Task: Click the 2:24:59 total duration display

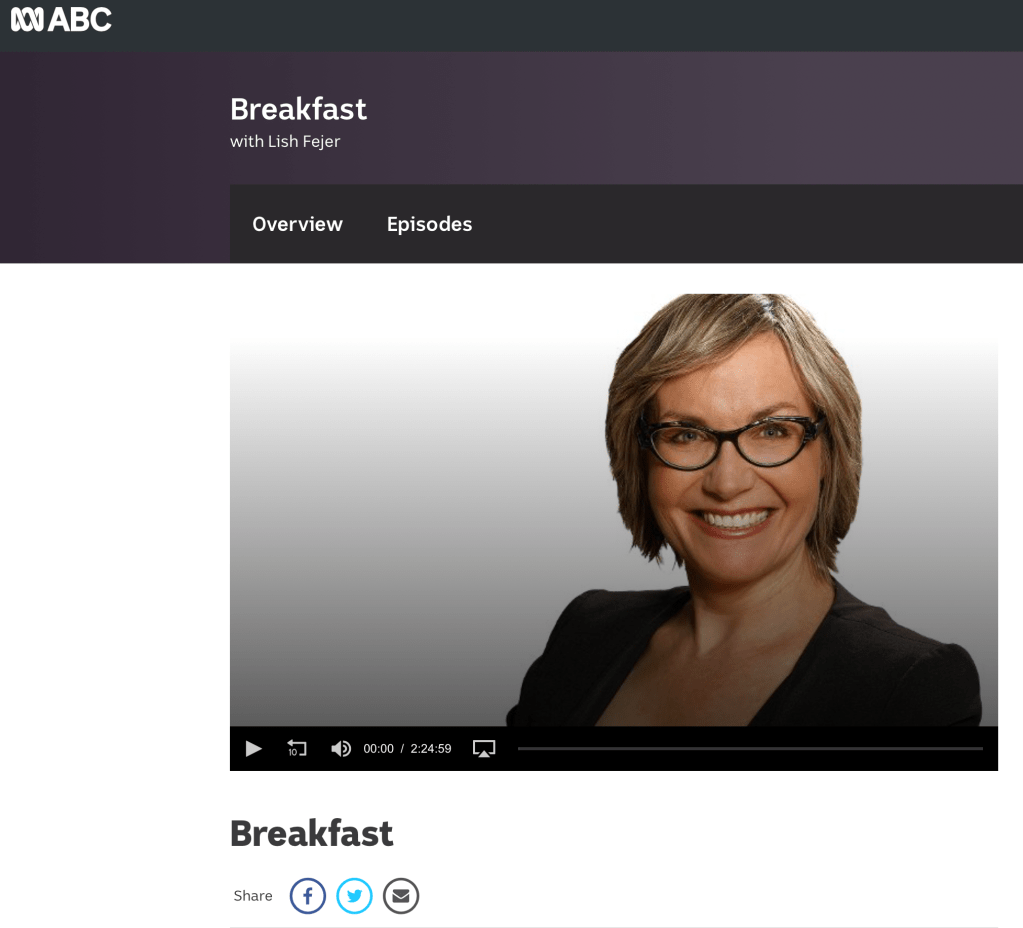Action: [431, 749]
